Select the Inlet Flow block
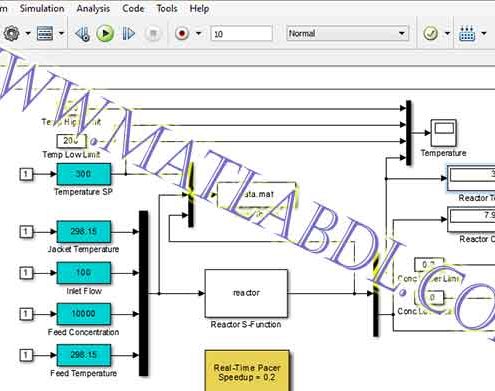 point(84,273)
